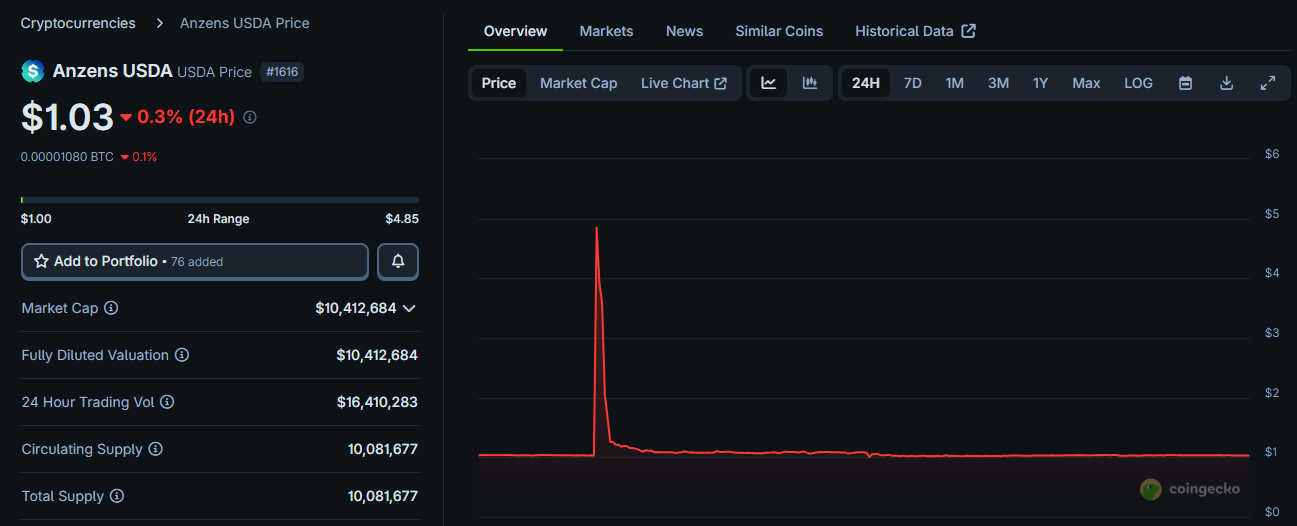
Task: Expand chart to fullscreen
Action: coord(1267,83)
